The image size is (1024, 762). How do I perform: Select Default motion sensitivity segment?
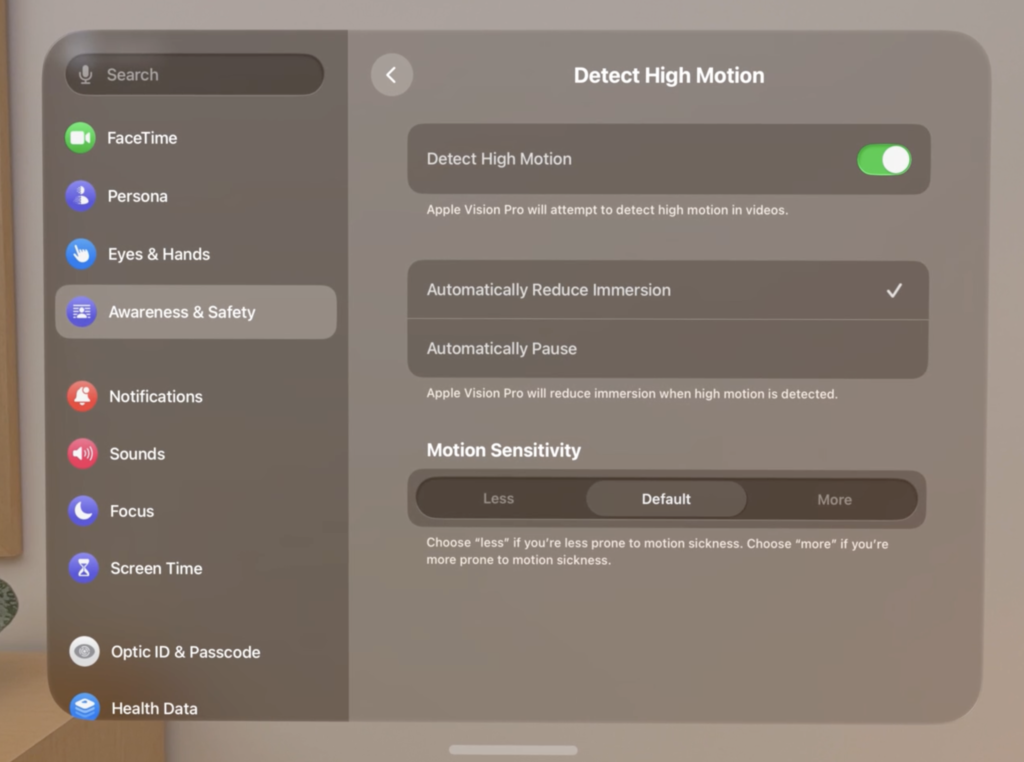pos(666,499)
